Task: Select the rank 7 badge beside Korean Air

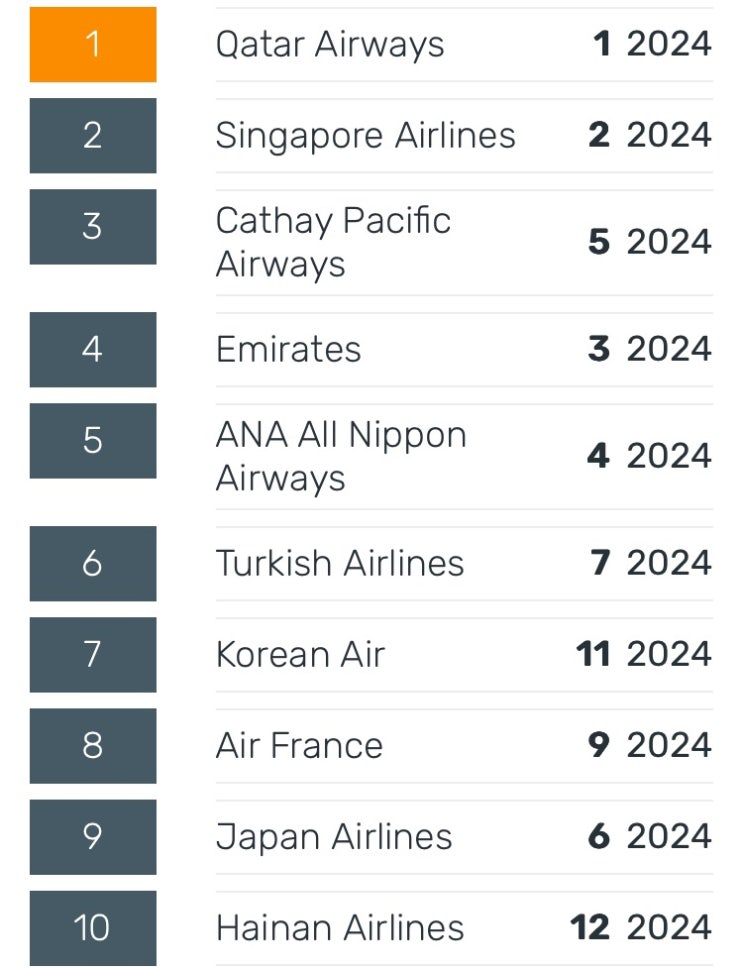Action: (93, 655)
